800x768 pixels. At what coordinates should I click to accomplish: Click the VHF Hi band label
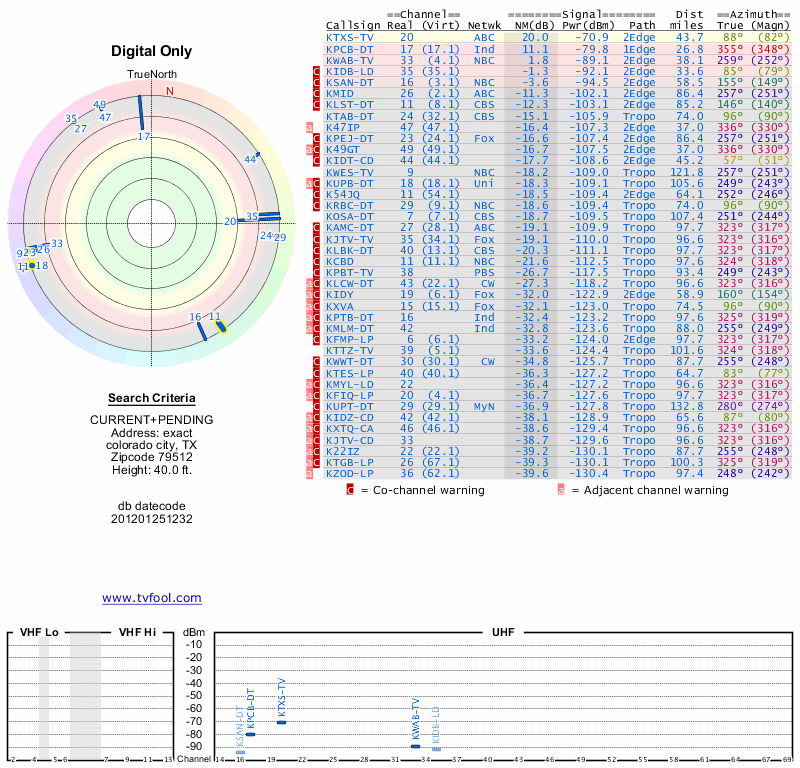(136, 633)
